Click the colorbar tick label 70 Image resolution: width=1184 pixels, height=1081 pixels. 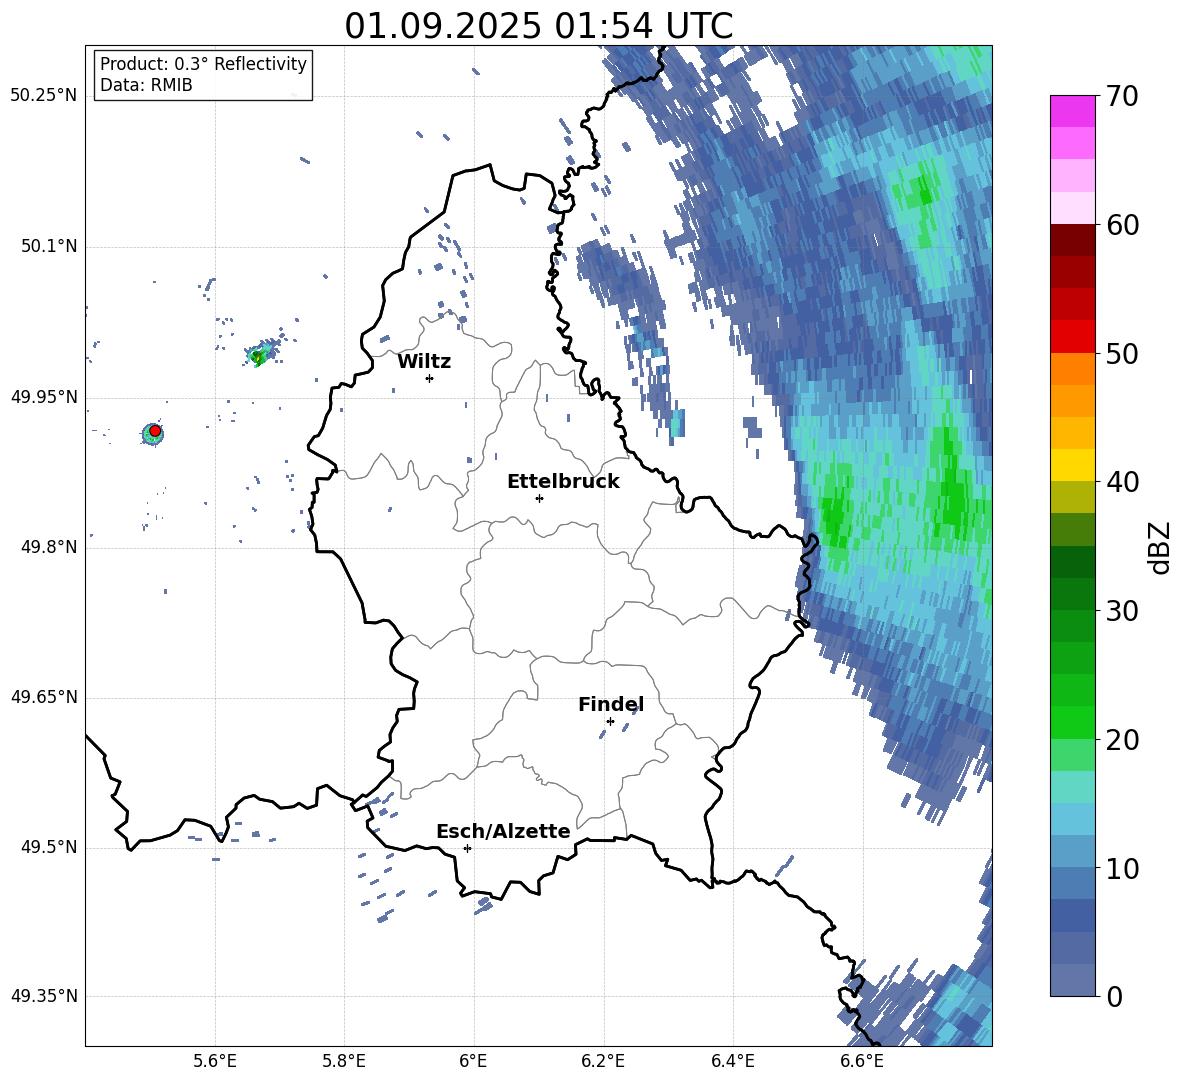(x=1122, y=97)
